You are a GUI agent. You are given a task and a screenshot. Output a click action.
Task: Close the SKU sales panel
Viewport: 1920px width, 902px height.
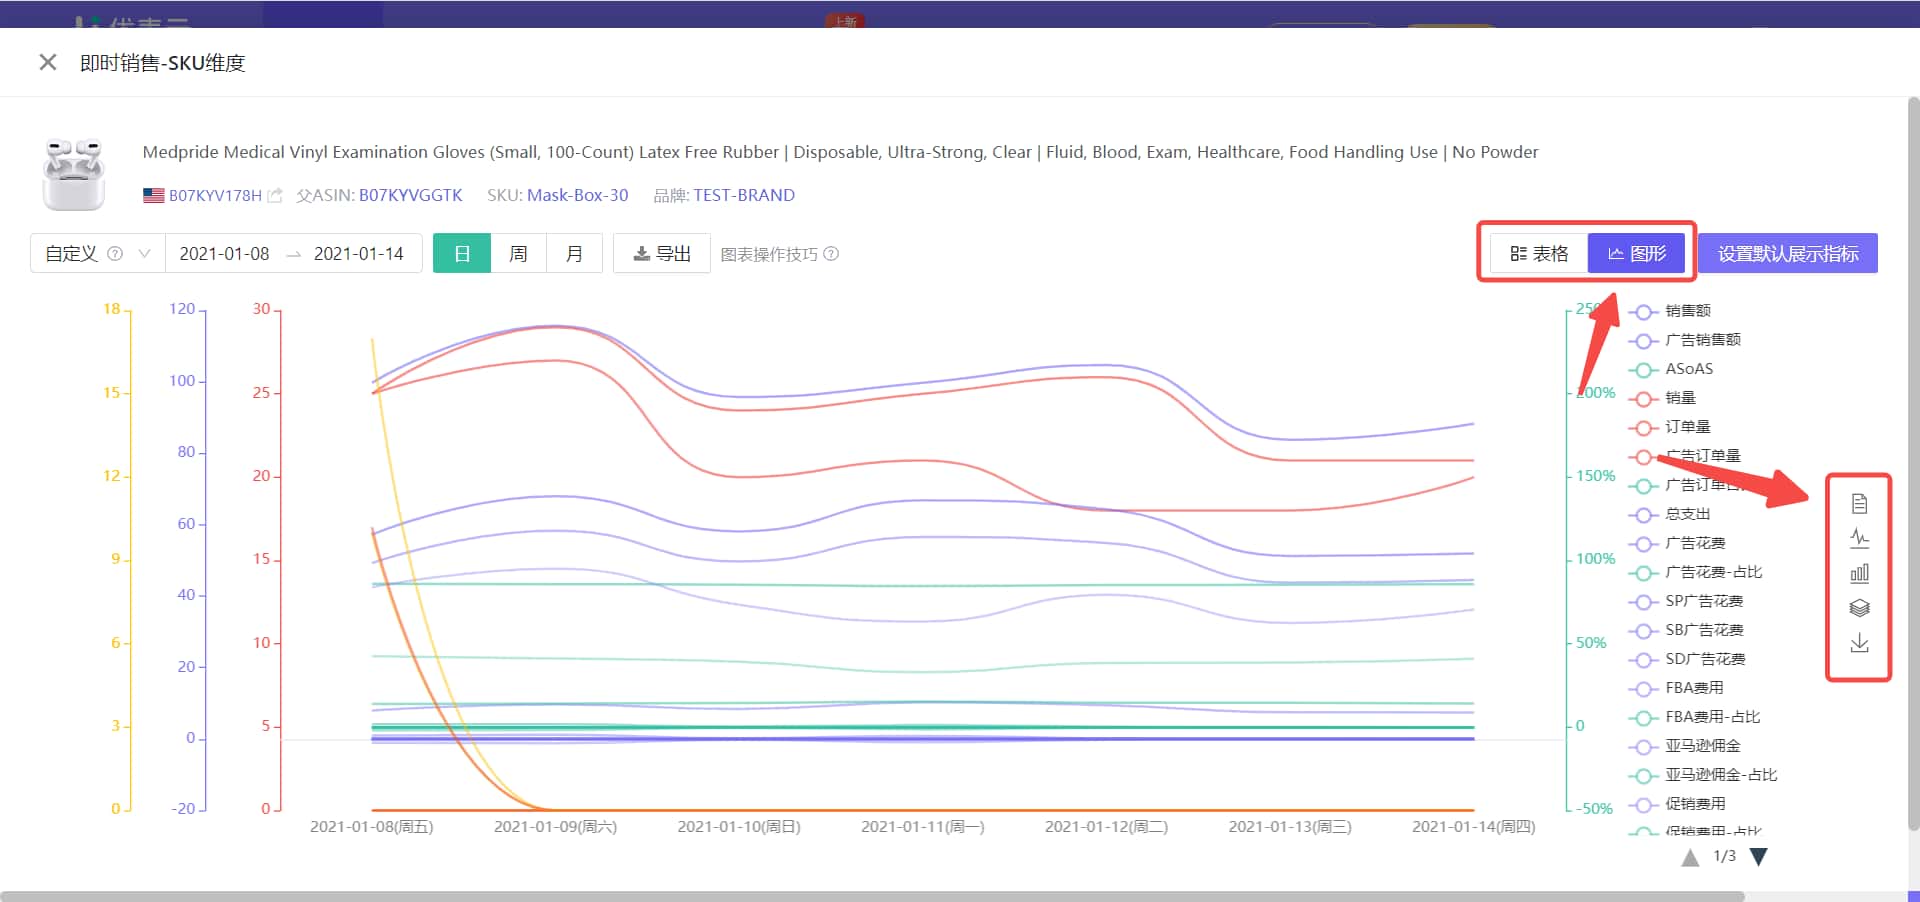pos(47,62)
